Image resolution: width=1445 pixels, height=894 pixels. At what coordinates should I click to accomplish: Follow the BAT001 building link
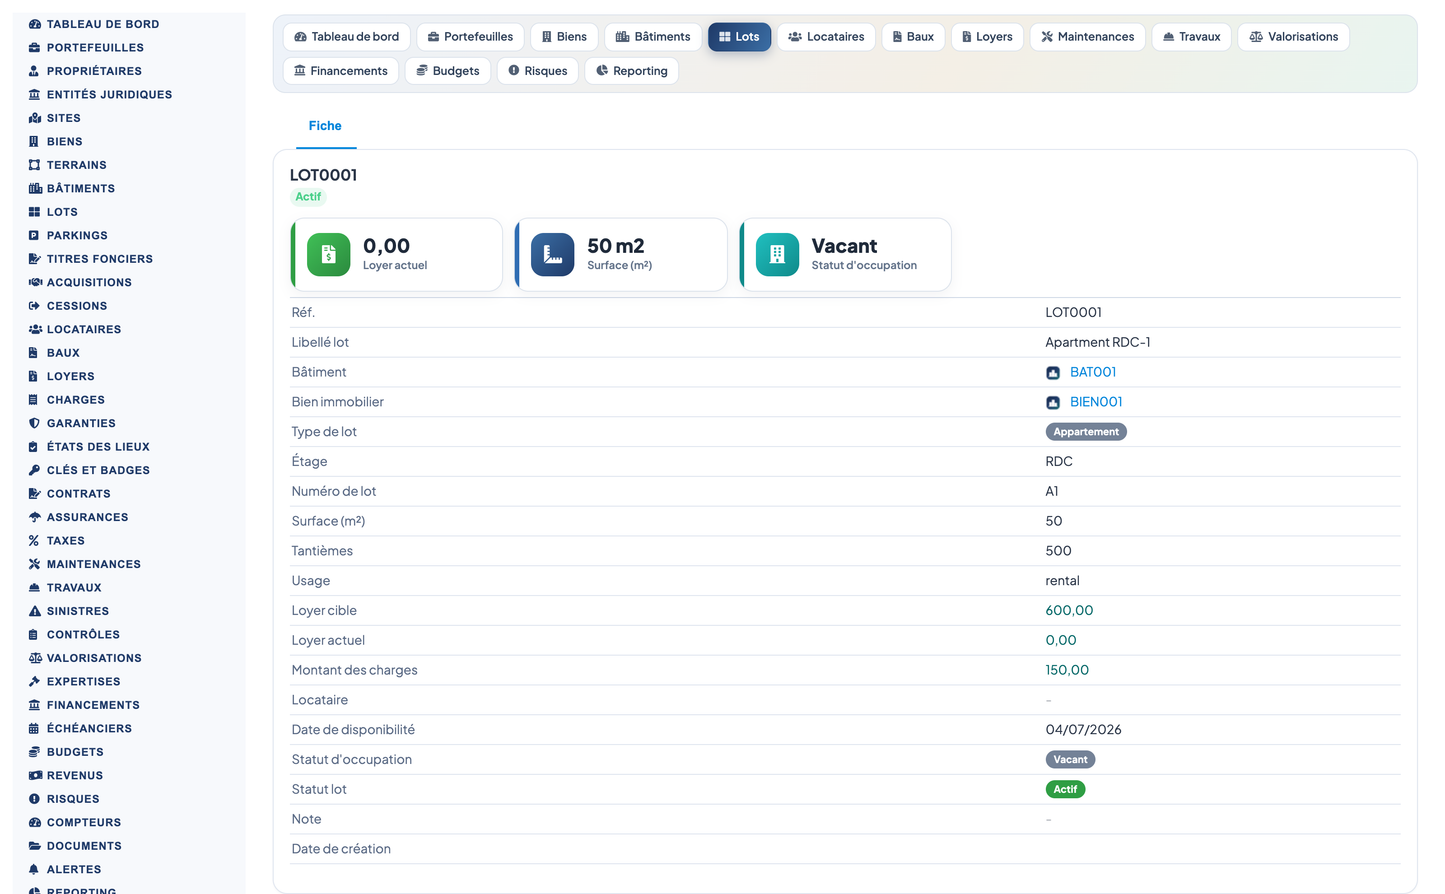click(1093, 372)
